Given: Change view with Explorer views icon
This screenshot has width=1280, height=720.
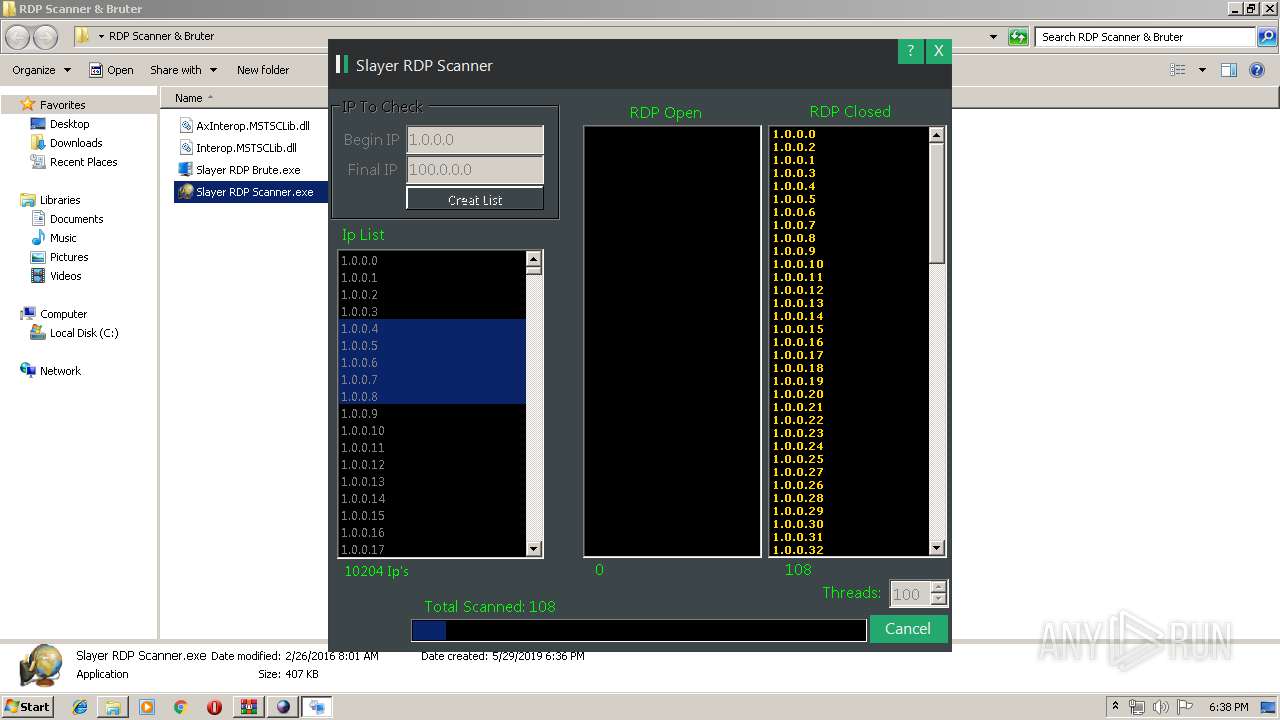Looking at the screenshot, I should (x=1178, y=70).
